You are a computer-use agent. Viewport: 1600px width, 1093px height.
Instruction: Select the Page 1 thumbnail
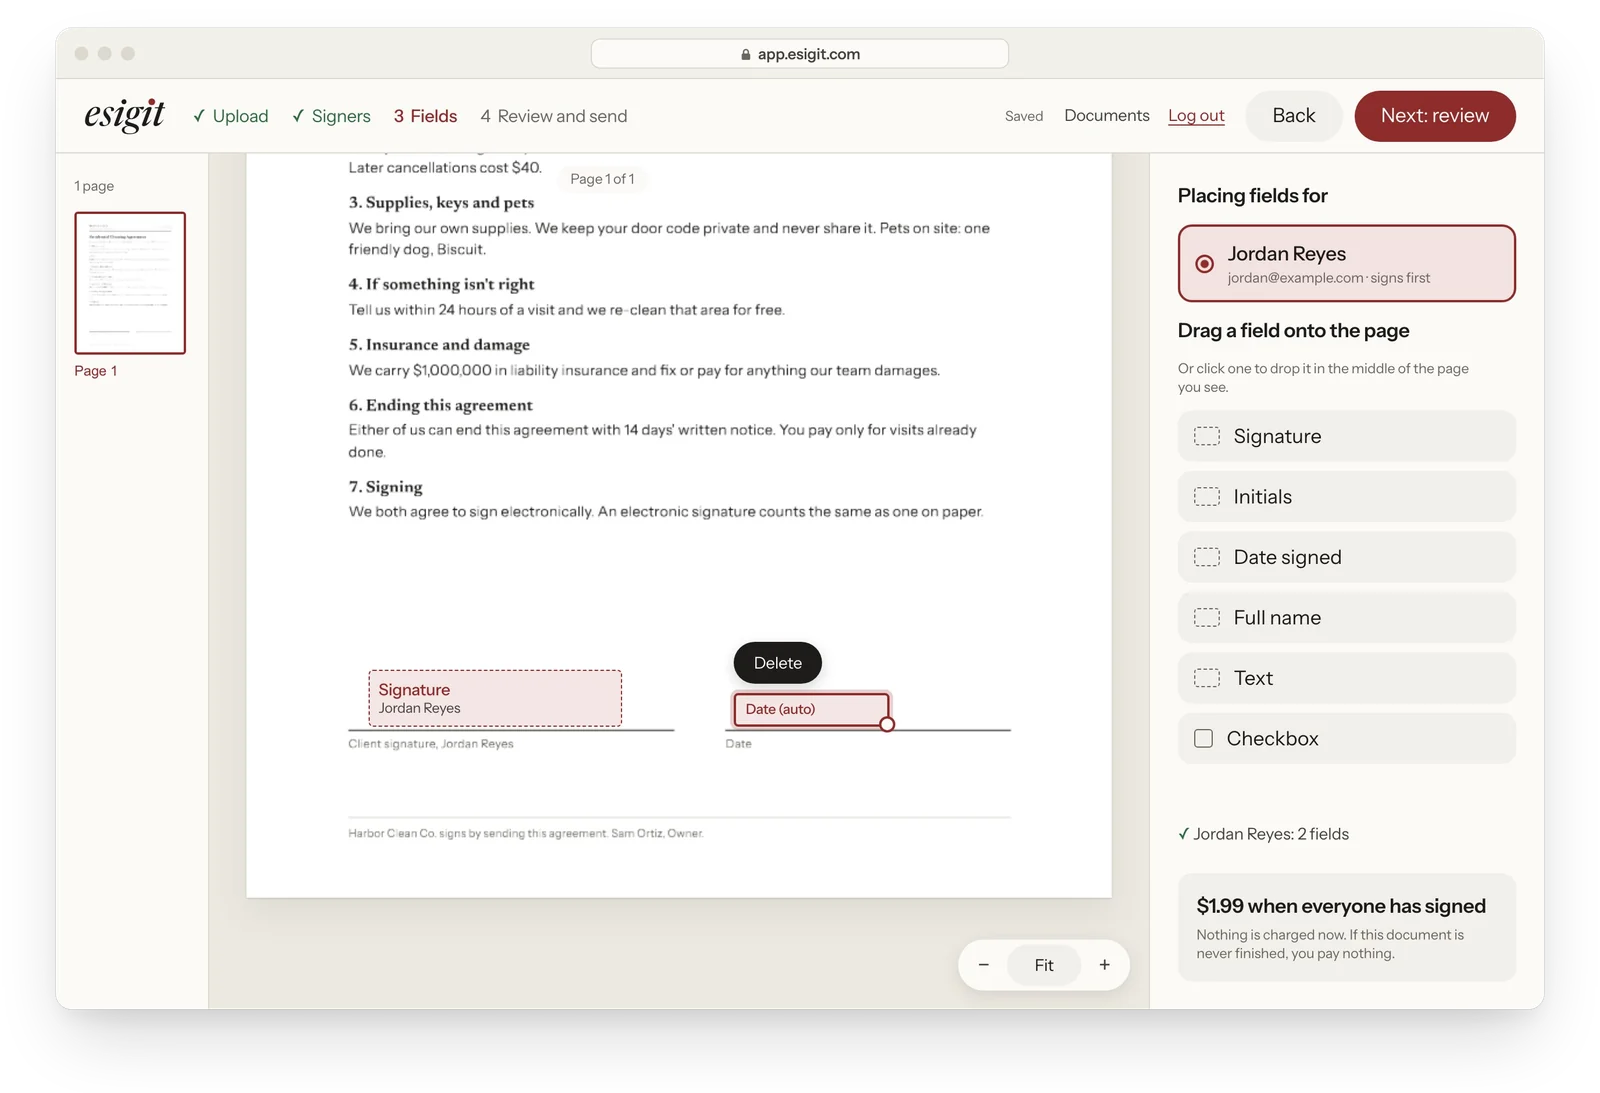[x=130, y=283]
